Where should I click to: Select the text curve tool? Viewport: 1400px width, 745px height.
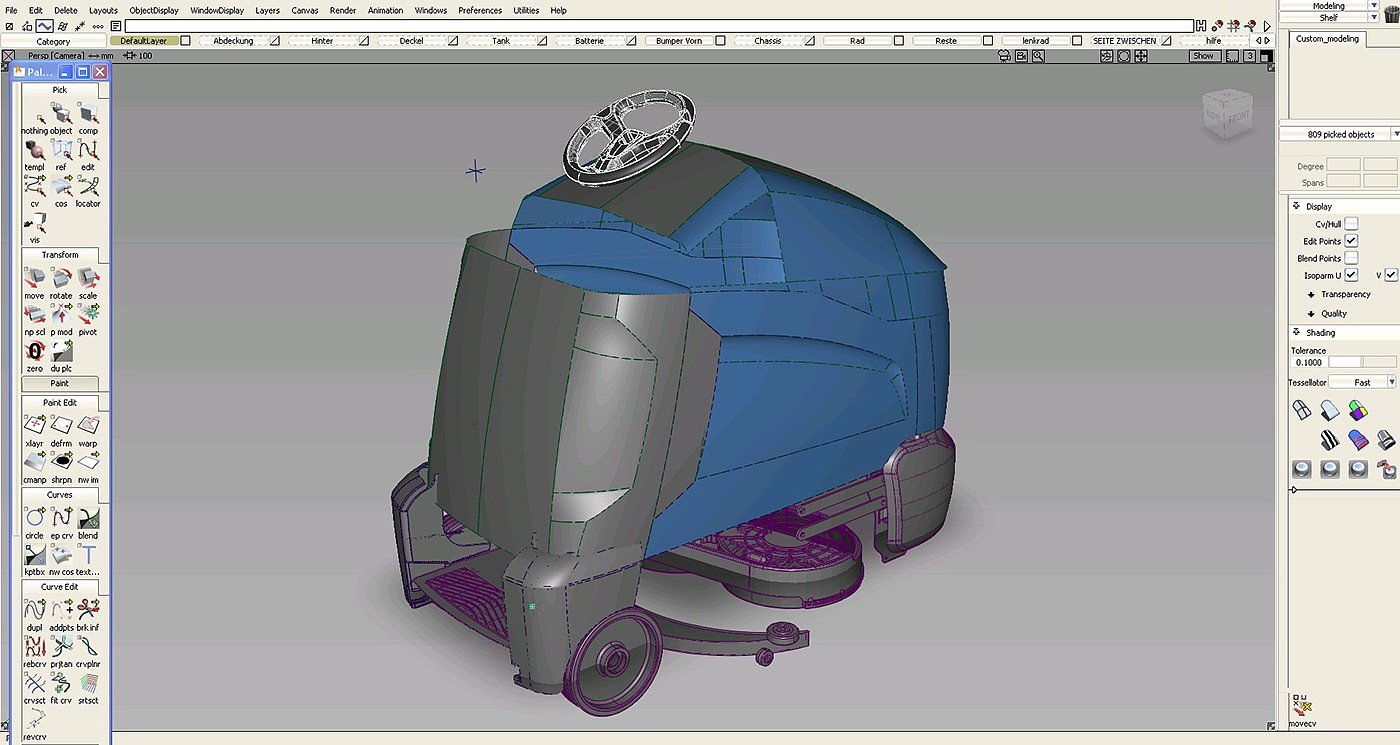point(88,556)
